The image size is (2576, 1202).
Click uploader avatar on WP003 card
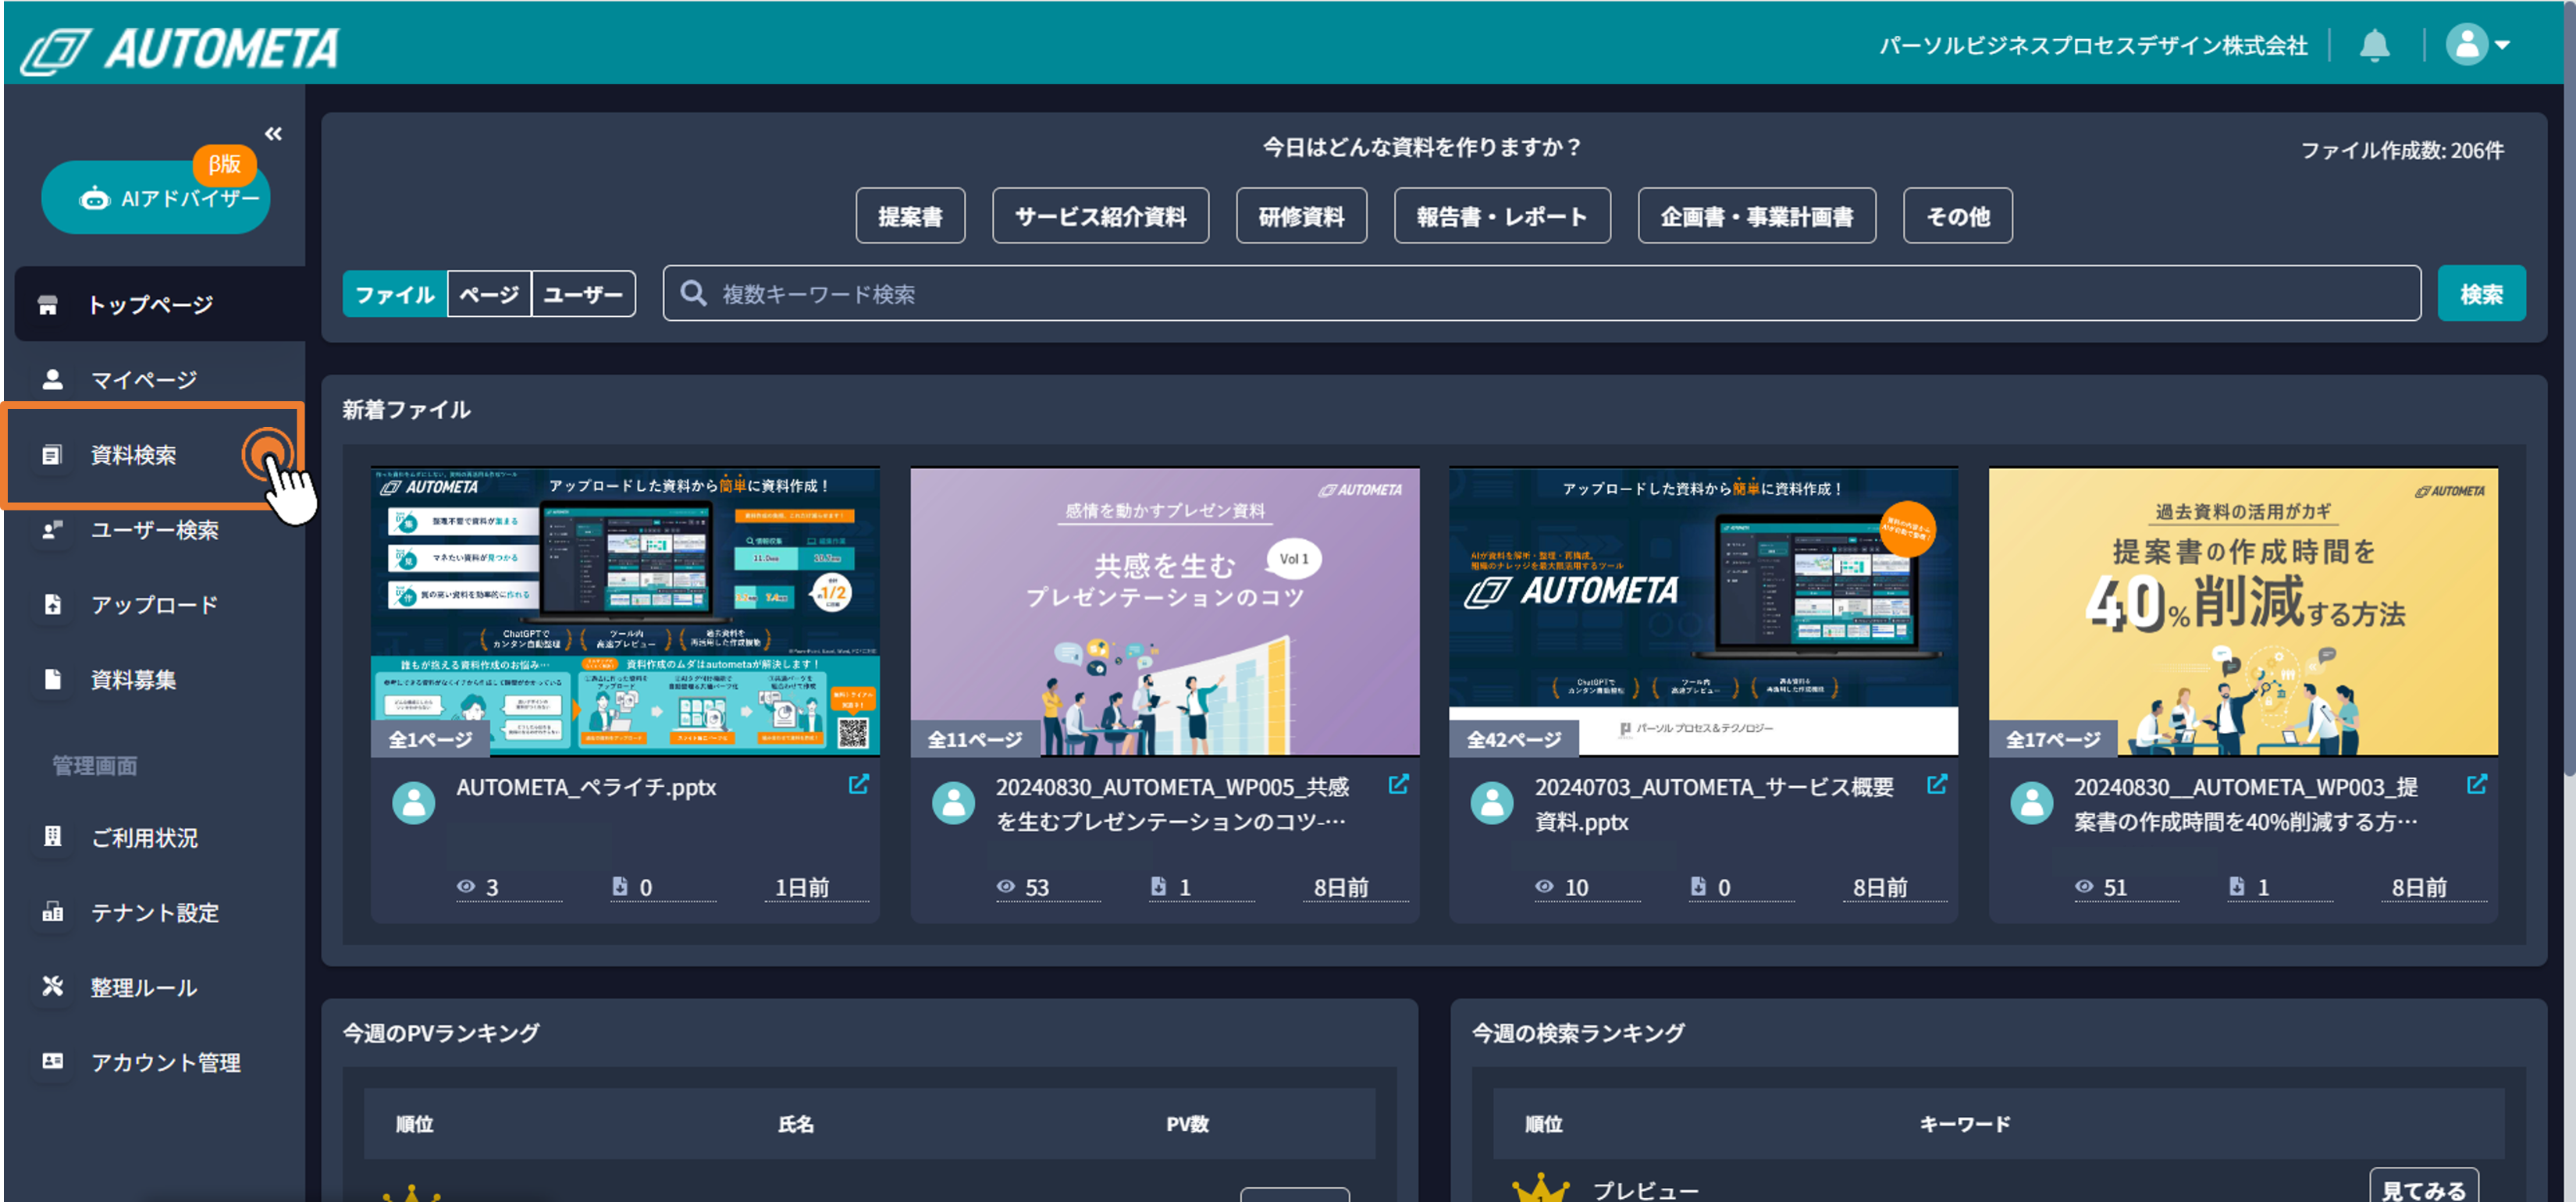(x=2032, y=803)
